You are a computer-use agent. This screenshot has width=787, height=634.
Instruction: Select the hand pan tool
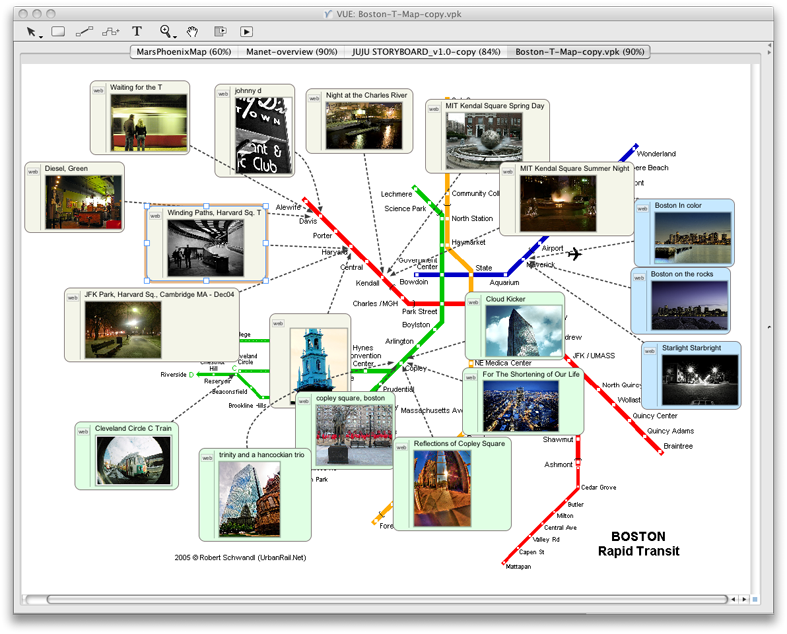click(x=192, y=32)
